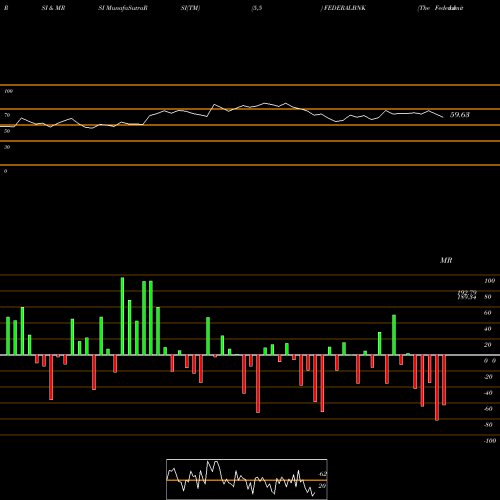
Task: Click the '(5,5' parameter text in header
Action: [257, 8]
